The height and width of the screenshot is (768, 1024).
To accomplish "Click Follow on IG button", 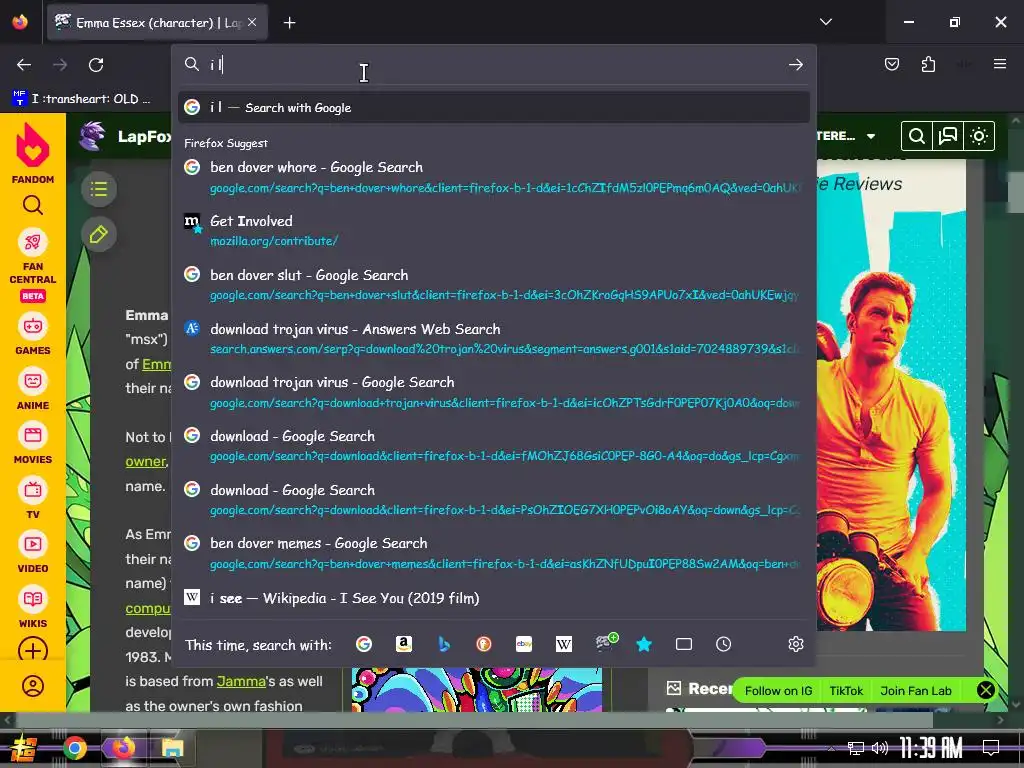I will (778, 691).
